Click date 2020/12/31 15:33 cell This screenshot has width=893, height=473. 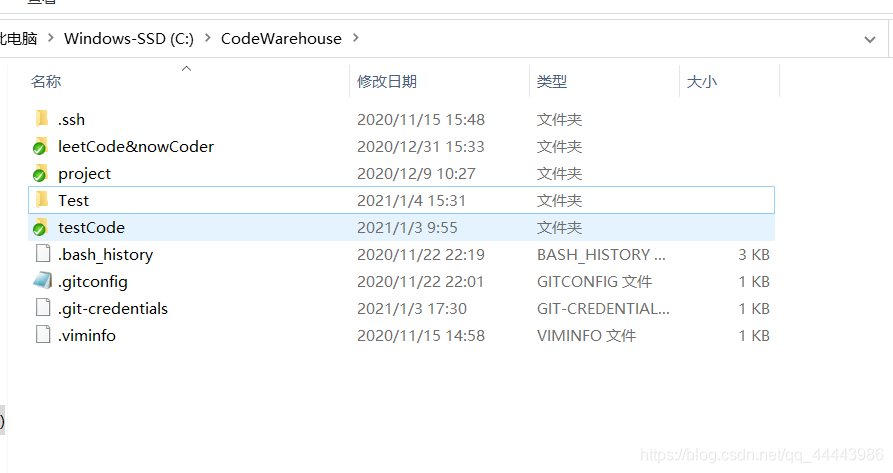tap(421, 146)
